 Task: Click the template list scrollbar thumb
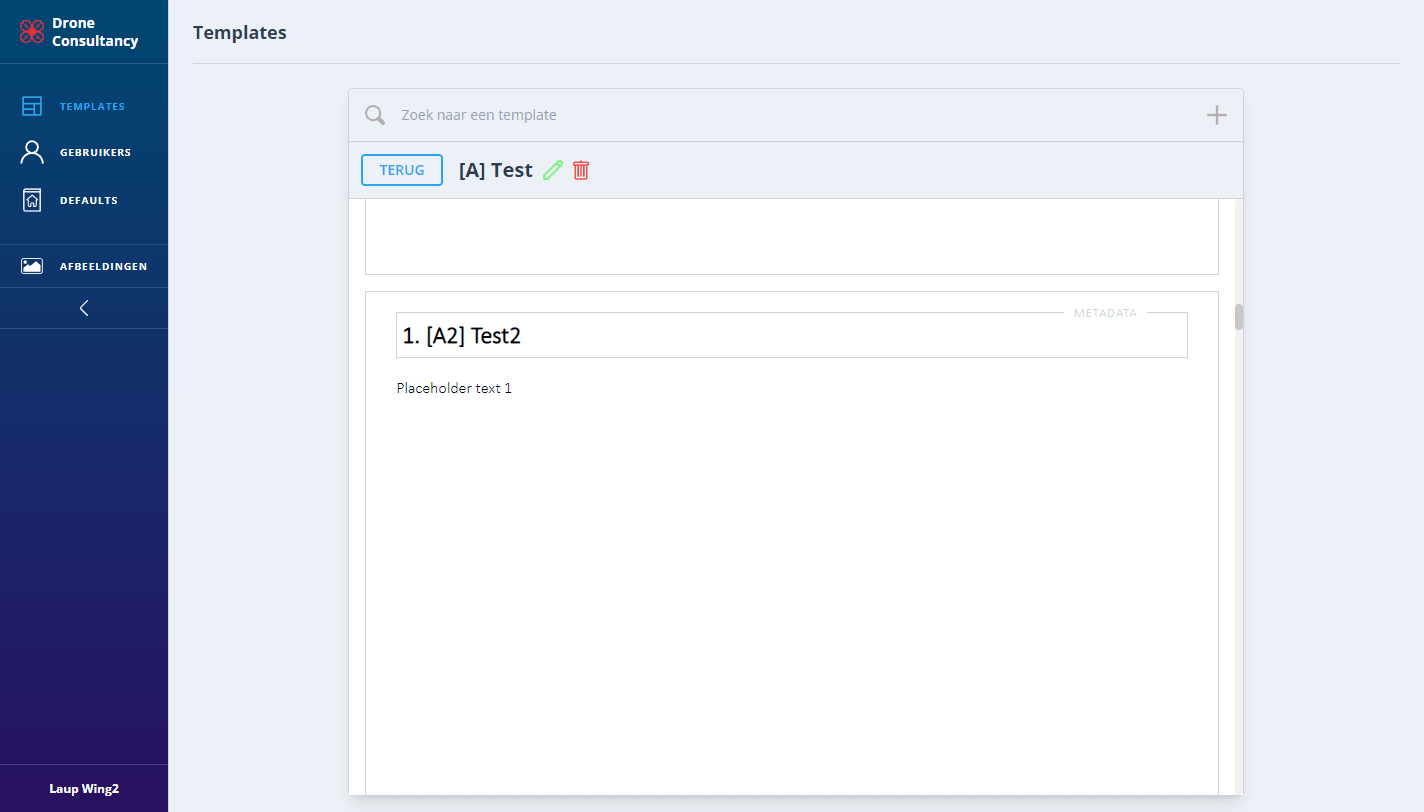pos(1239,317)
